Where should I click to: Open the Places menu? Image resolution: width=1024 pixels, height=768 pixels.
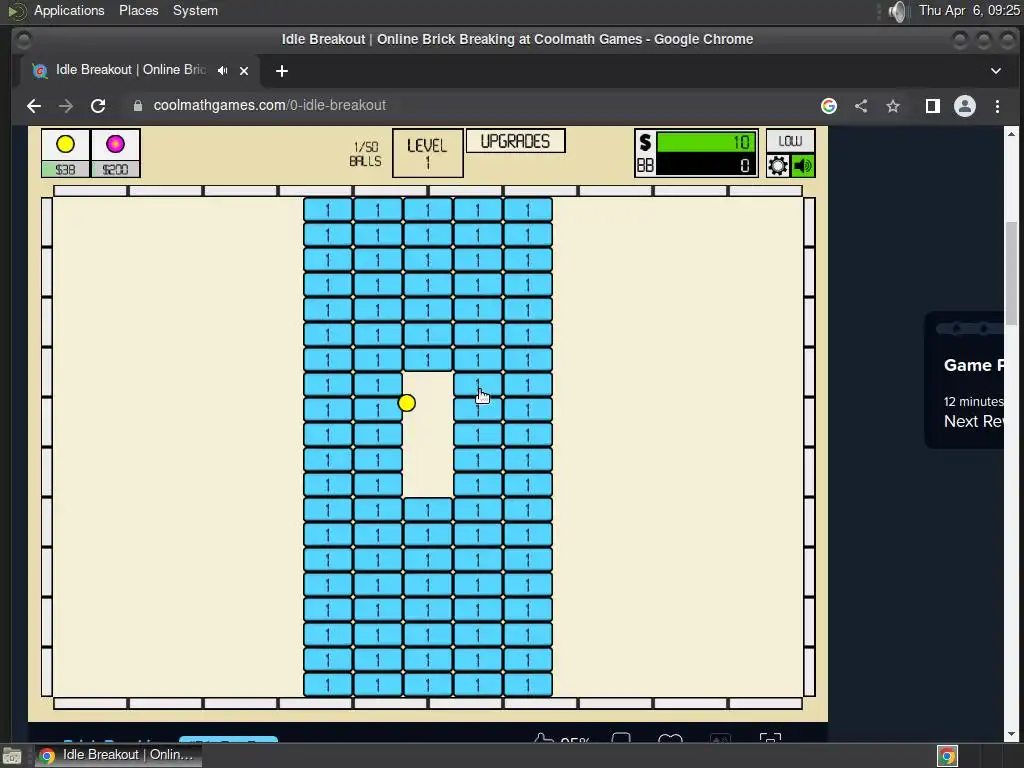point(138,10)
